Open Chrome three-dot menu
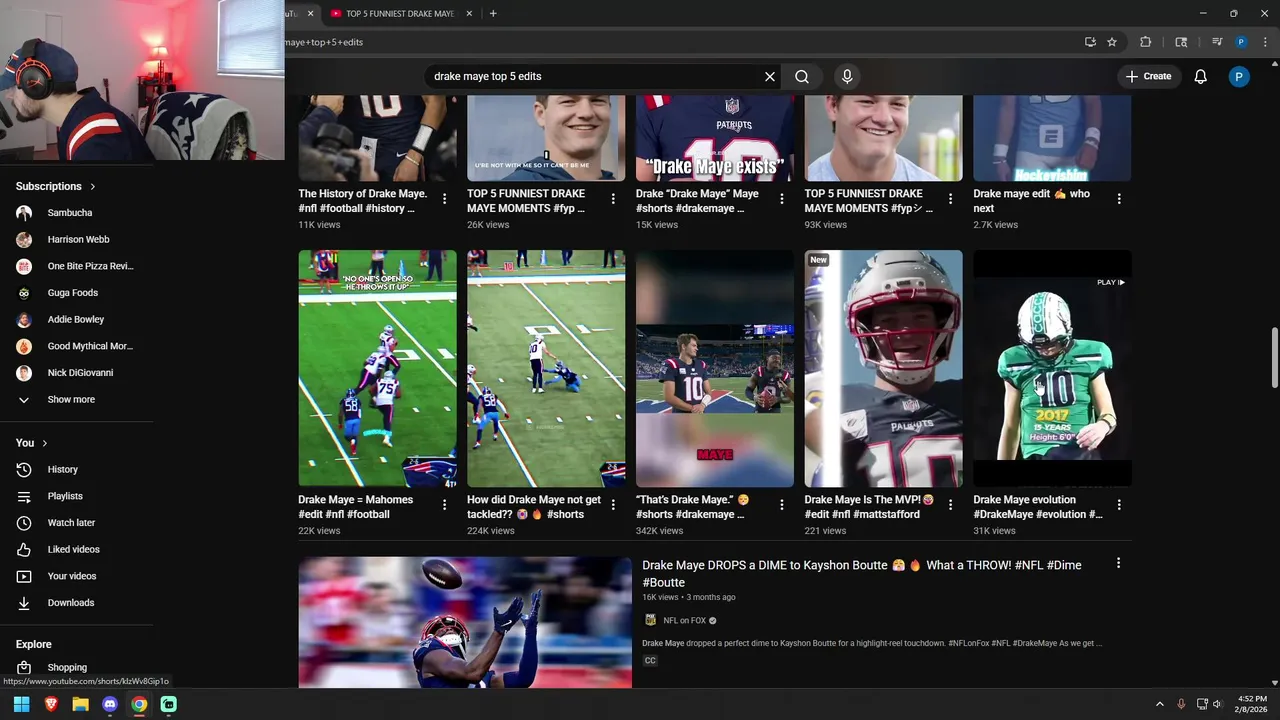Image resolution: width=1280 pixels, height=720 pixels. 1263,42
